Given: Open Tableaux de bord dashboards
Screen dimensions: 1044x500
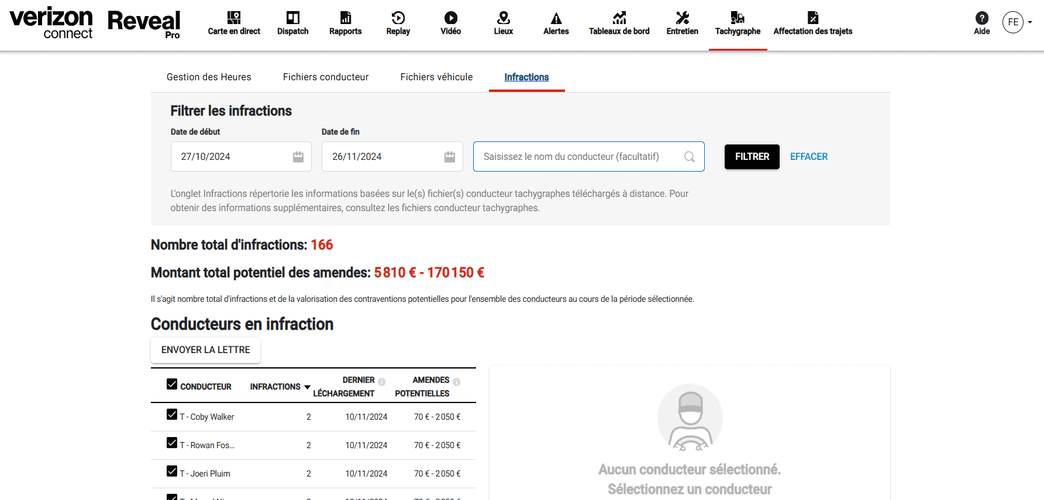Looking at the screenshot, I should pyautogui.click(x=619, y=24).
